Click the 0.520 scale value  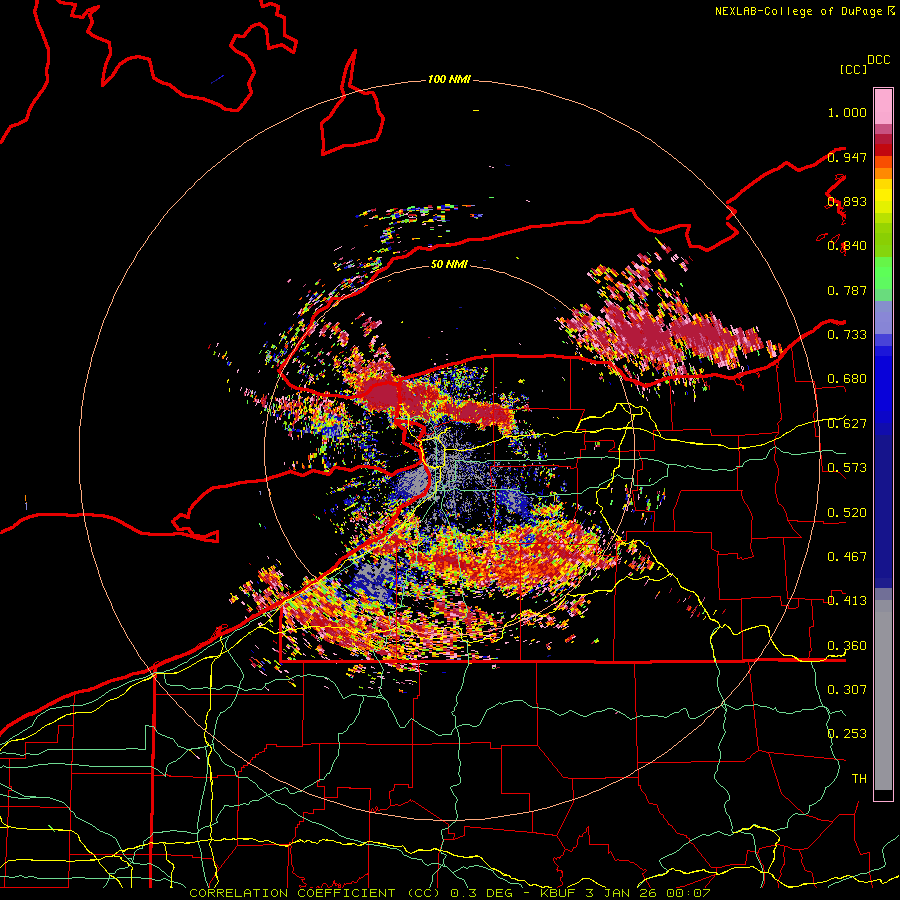tap(847, 513)
